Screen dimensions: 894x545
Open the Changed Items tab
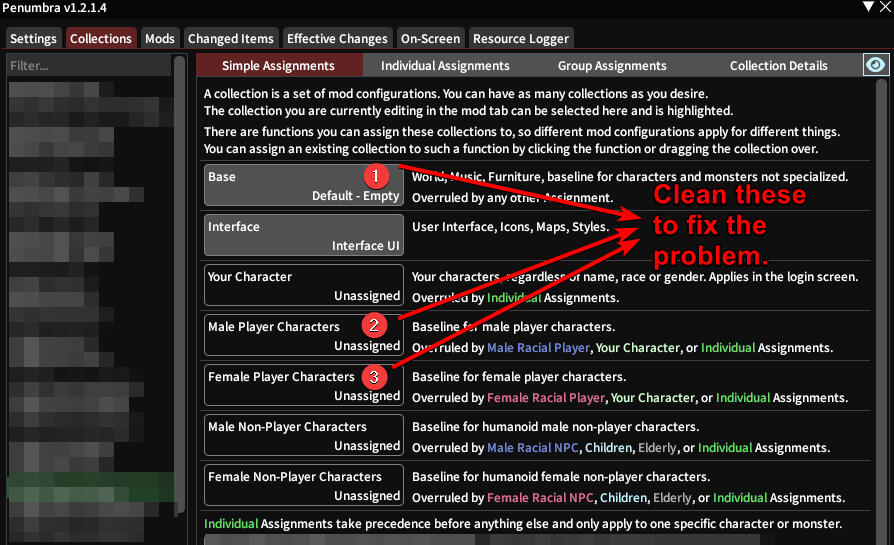[230, 39]
